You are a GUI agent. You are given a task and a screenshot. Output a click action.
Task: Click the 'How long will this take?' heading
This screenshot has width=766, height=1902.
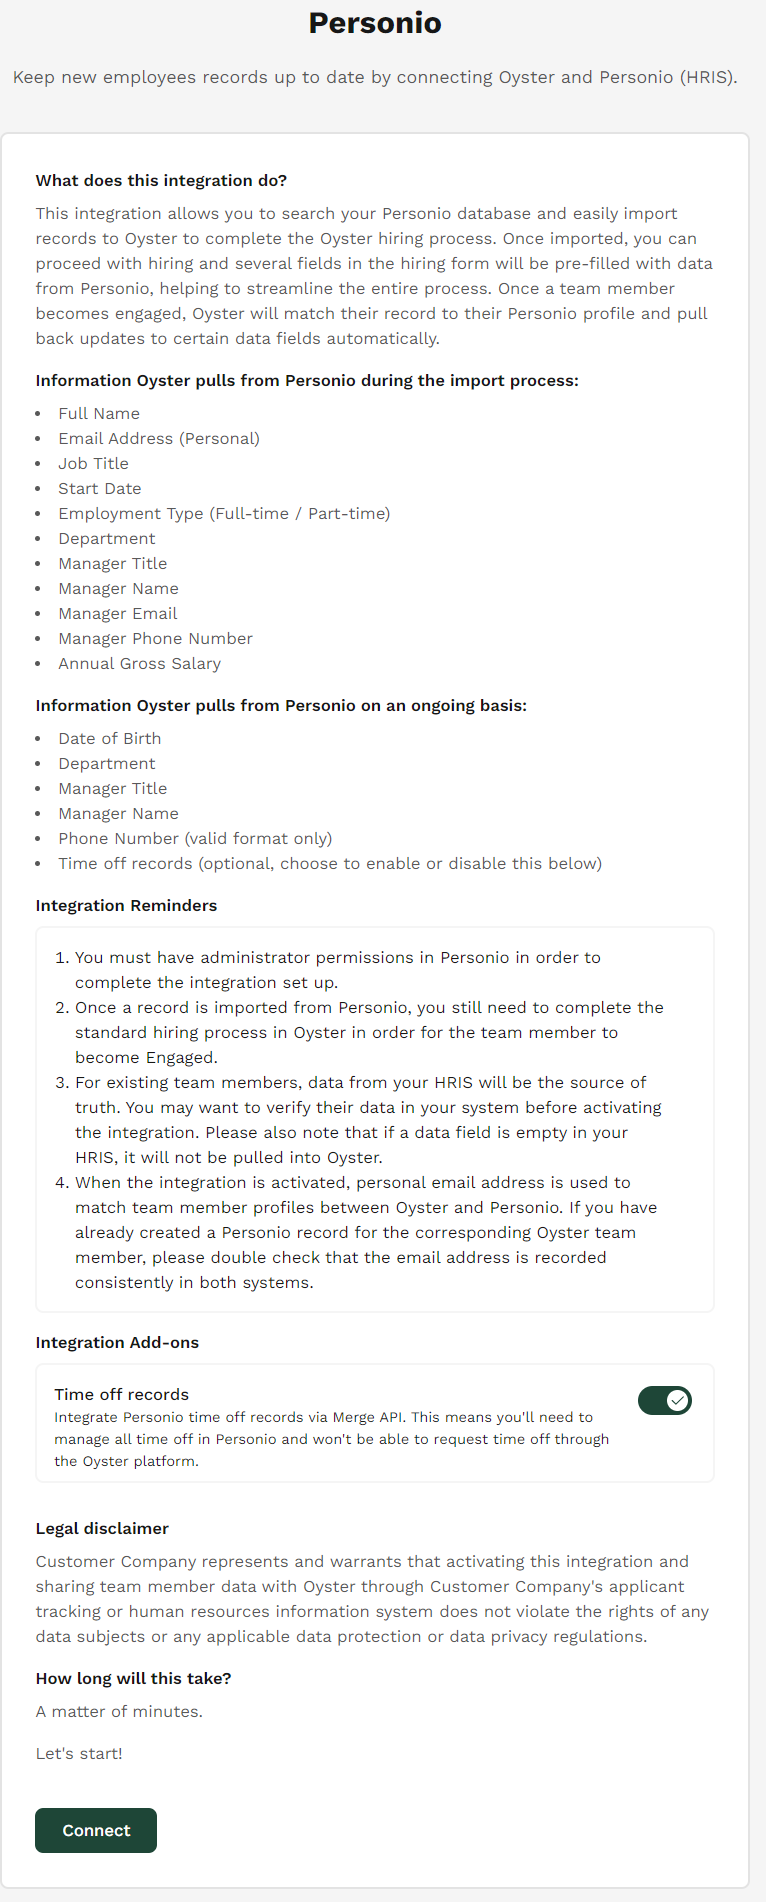[x=133, y=1678]
